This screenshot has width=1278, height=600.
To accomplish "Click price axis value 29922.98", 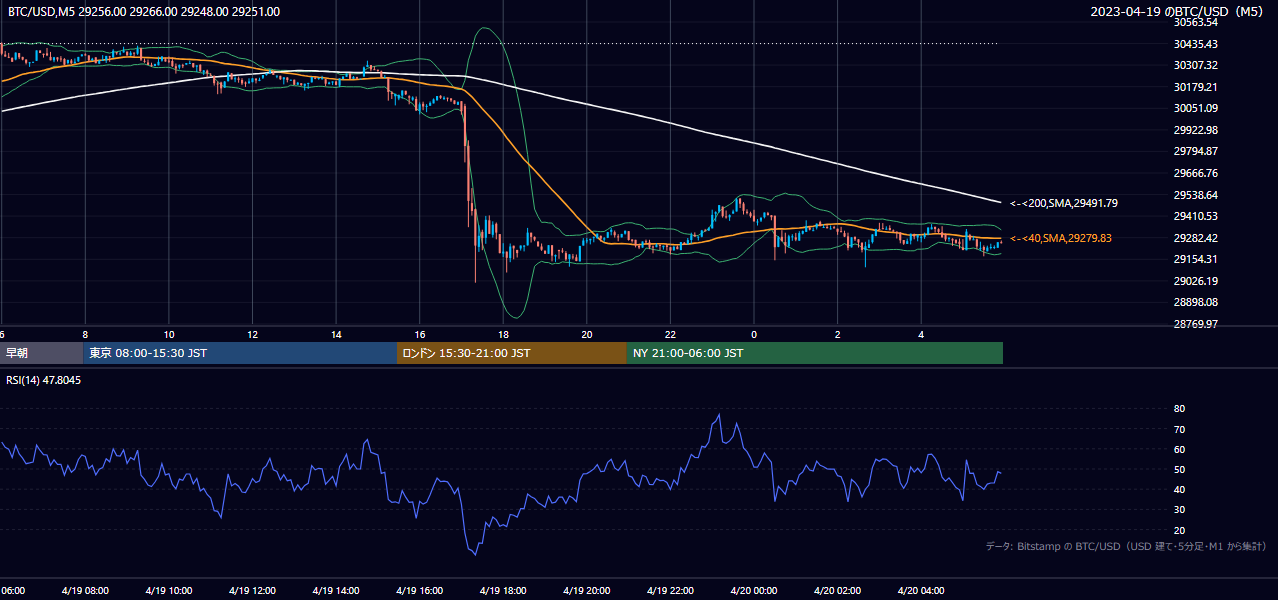I will pos(1196,130).
